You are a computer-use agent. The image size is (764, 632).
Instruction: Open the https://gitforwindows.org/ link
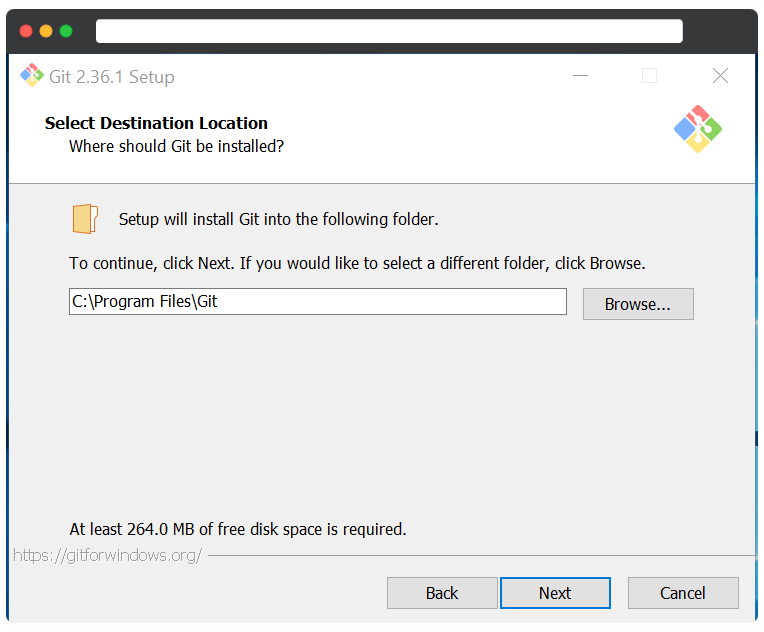tap(108, 555)
